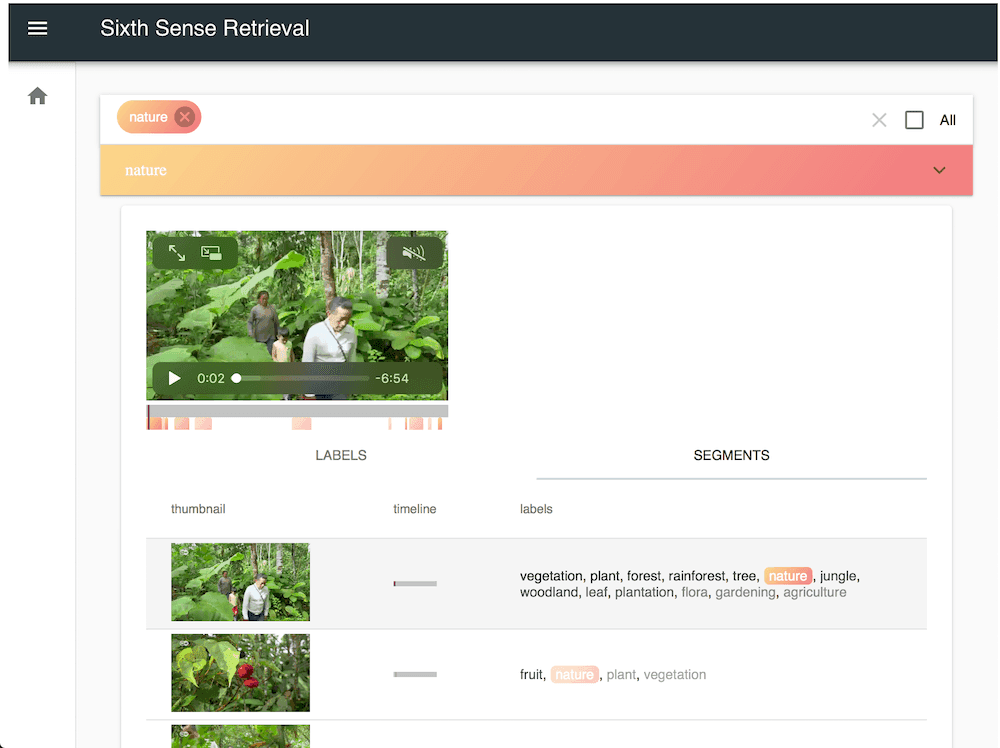This screenshot has height=748, width=1000.
Task: Open the hamburger navigation menu
Action: tap(38, 29)
